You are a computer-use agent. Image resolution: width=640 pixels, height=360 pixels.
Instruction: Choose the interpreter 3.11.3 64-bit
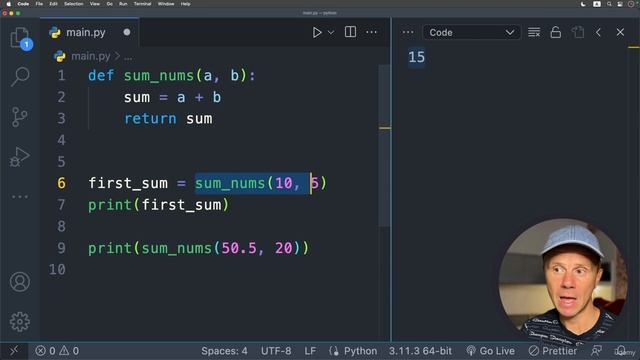[x=420, y=351]
